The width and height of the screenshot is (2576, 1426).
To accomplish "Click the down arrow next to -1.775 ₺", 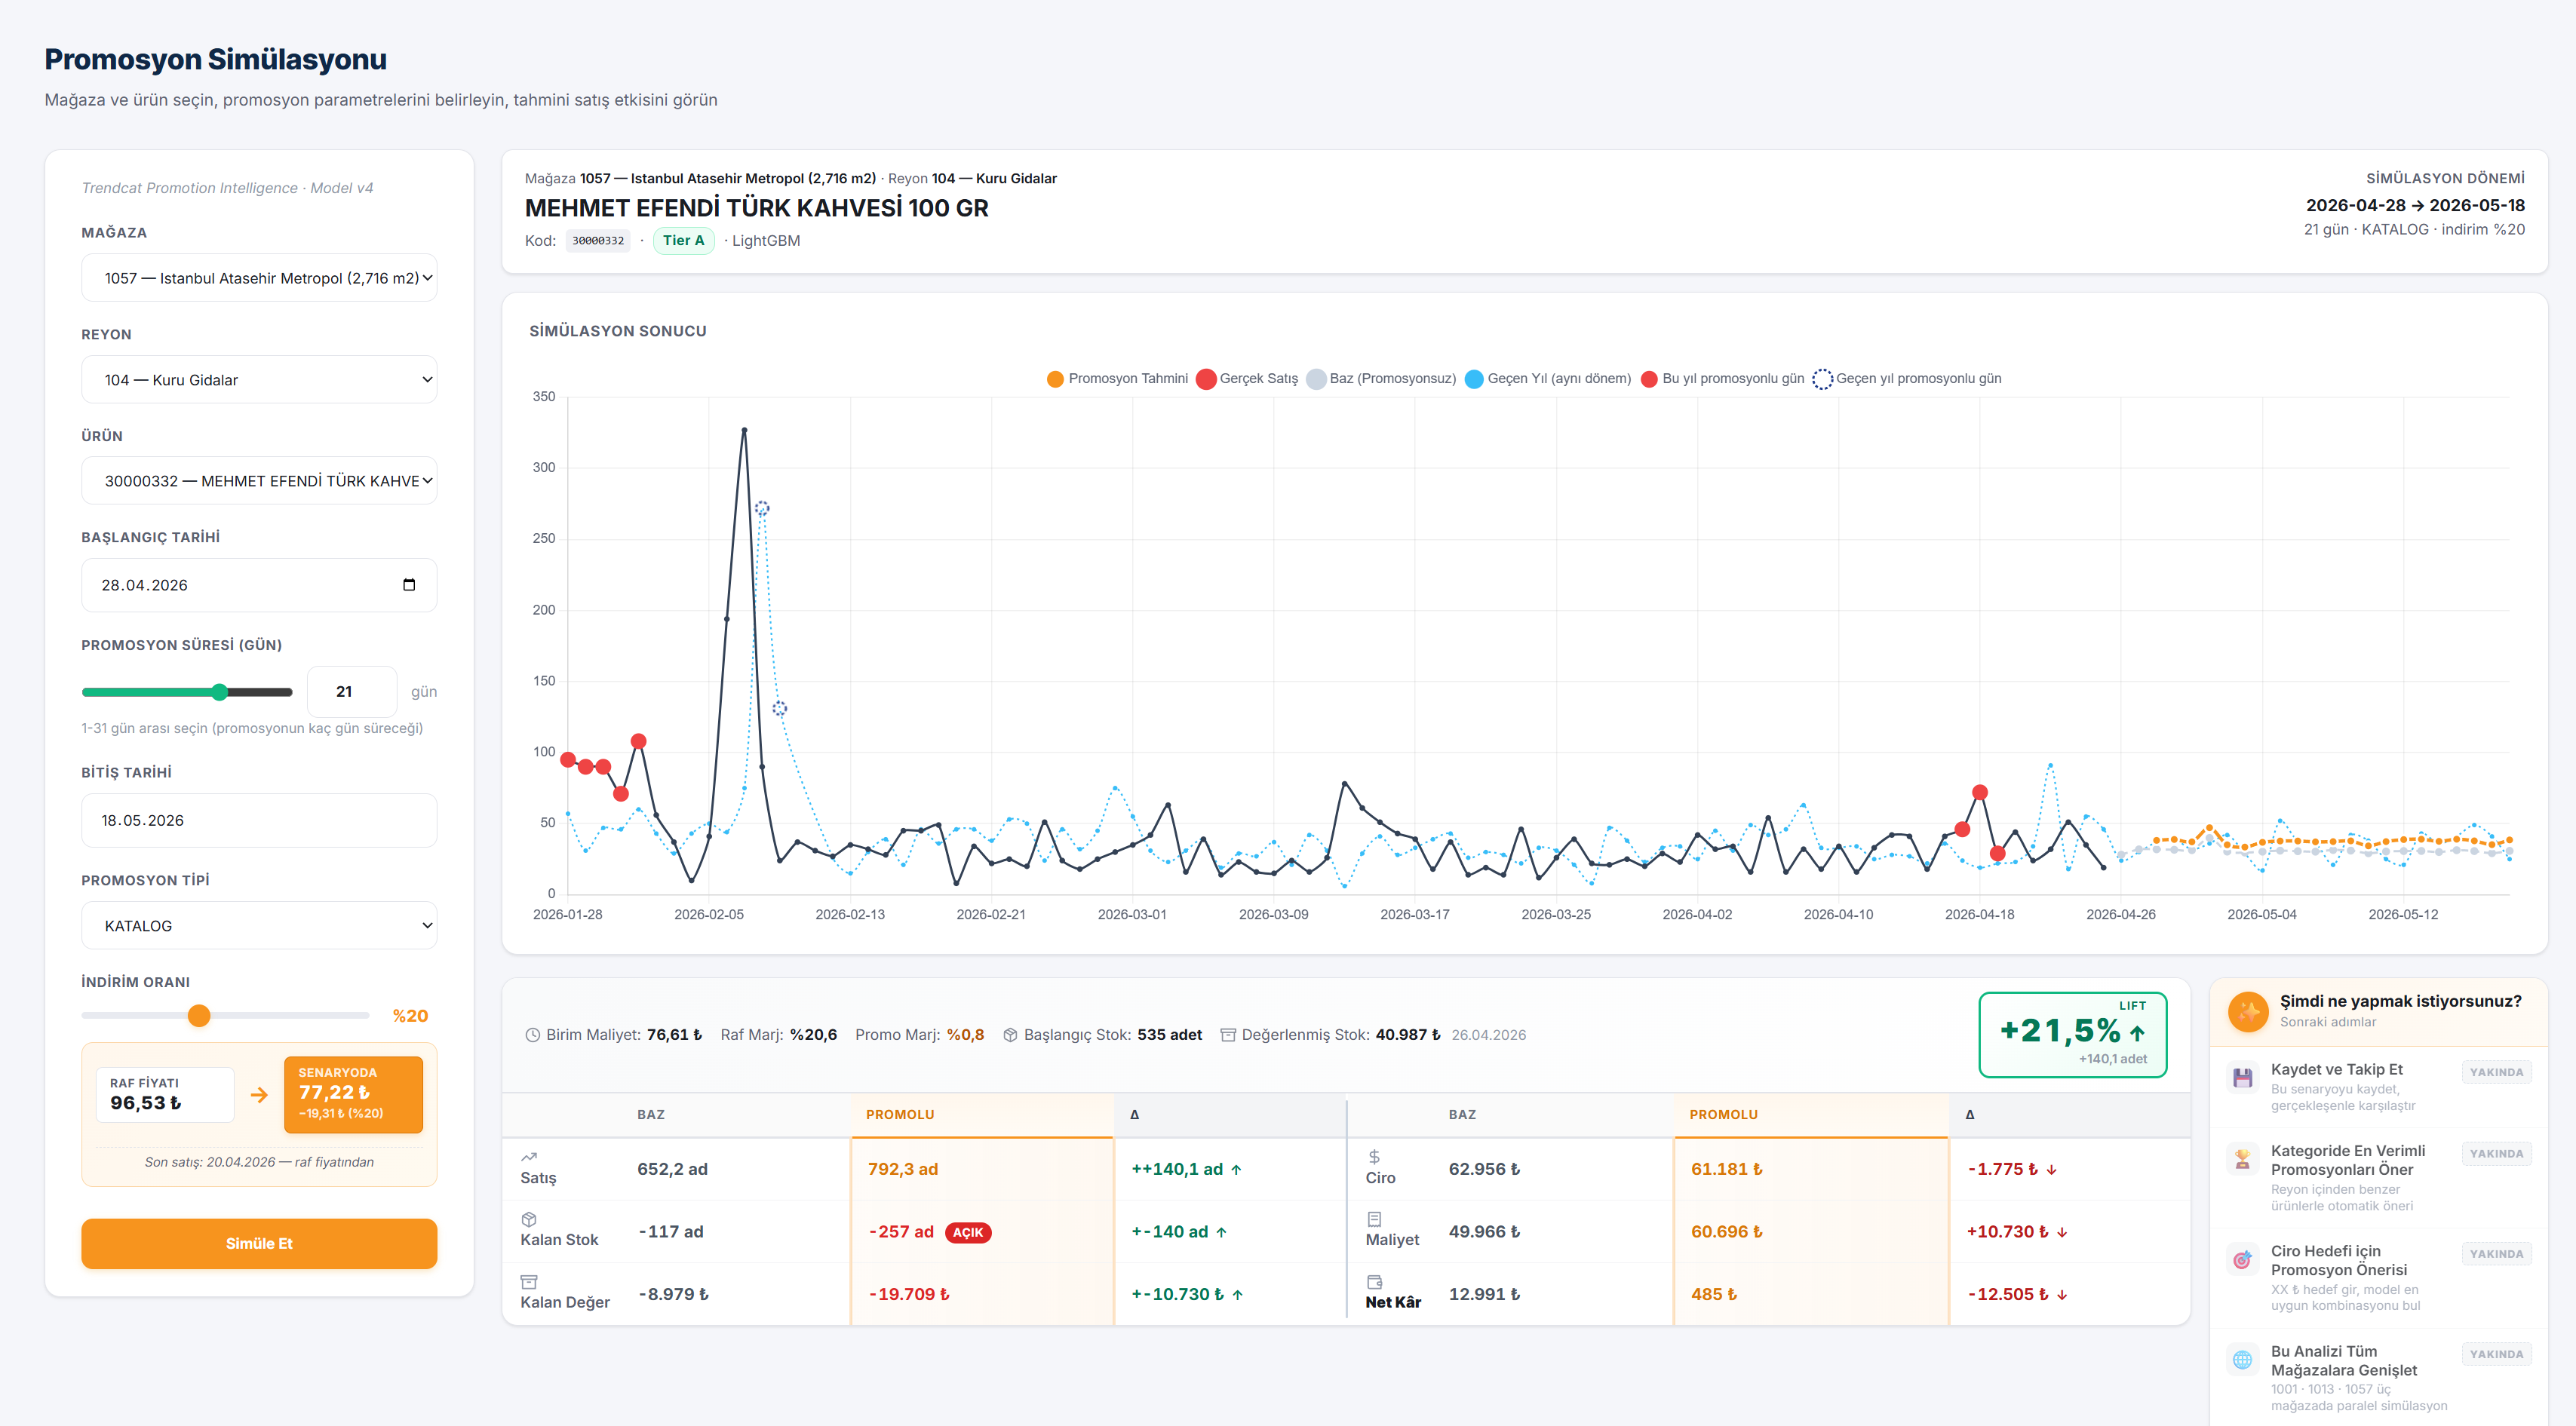I will [x=2051, y=1170].
